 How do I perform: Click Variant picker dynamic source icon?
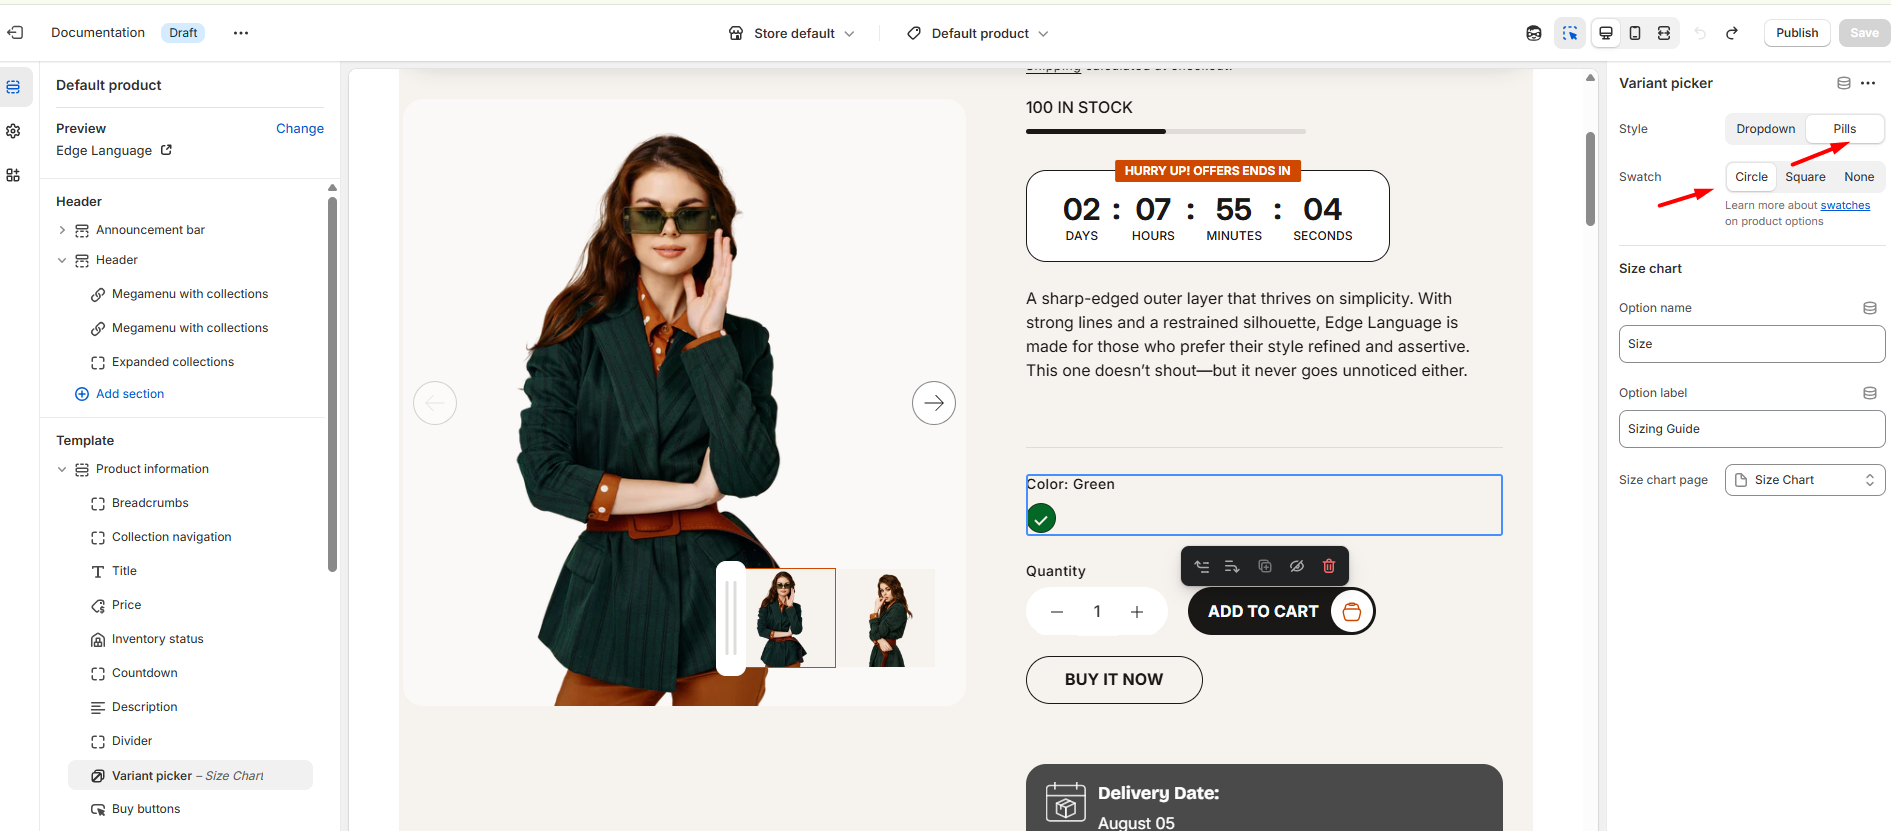coord(1844,83)
